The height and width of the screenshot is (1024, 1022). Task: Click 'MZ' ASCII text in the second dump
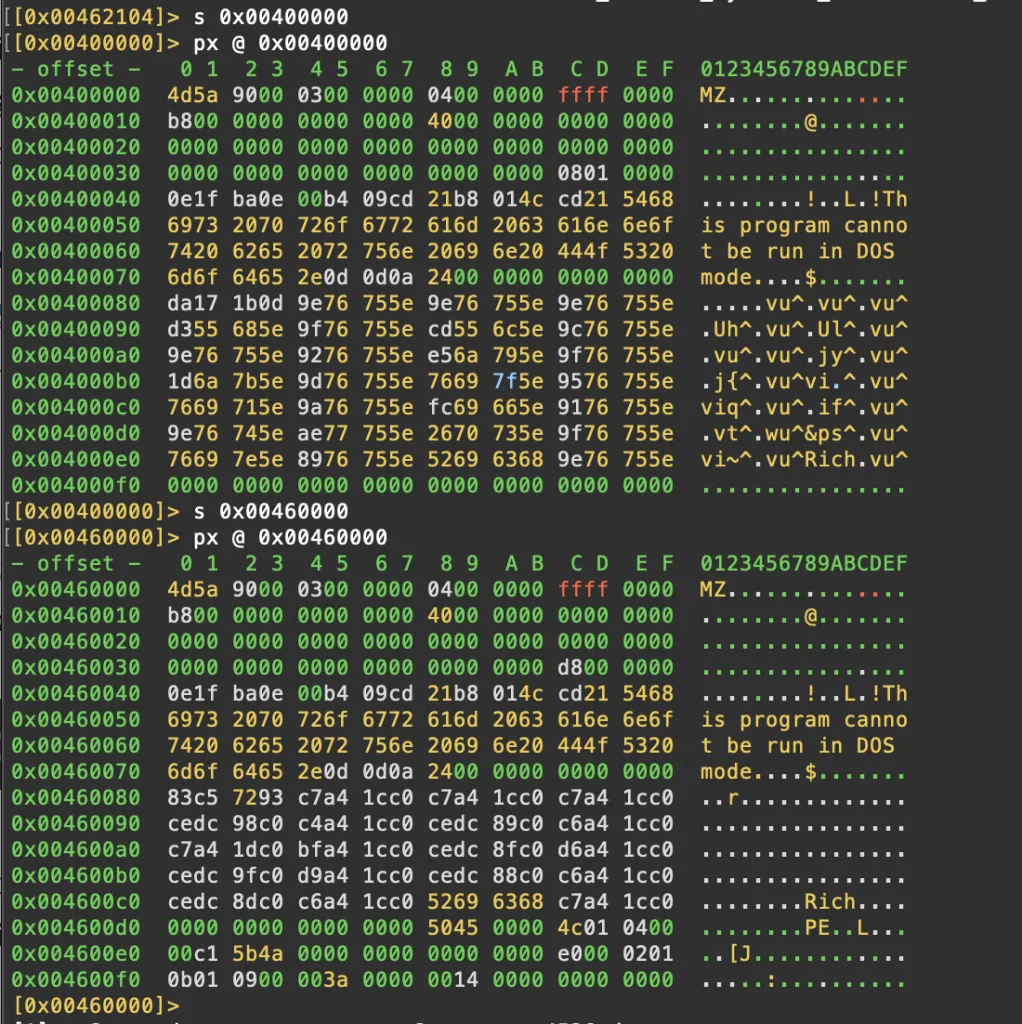point(713,589)
